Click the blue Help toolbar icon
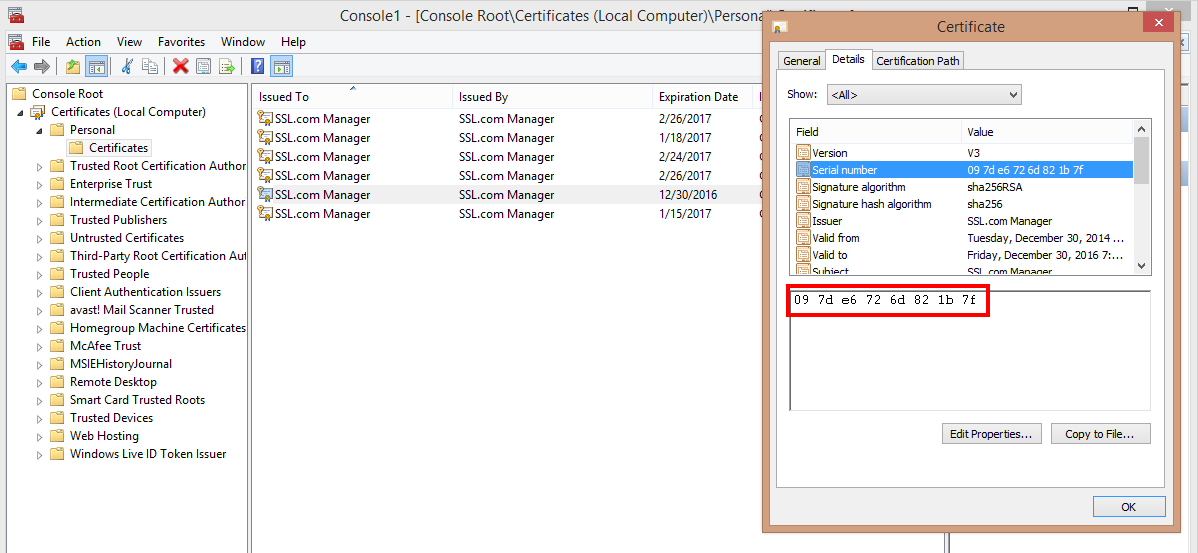1198x553 pixels. [x=258, y=66]
